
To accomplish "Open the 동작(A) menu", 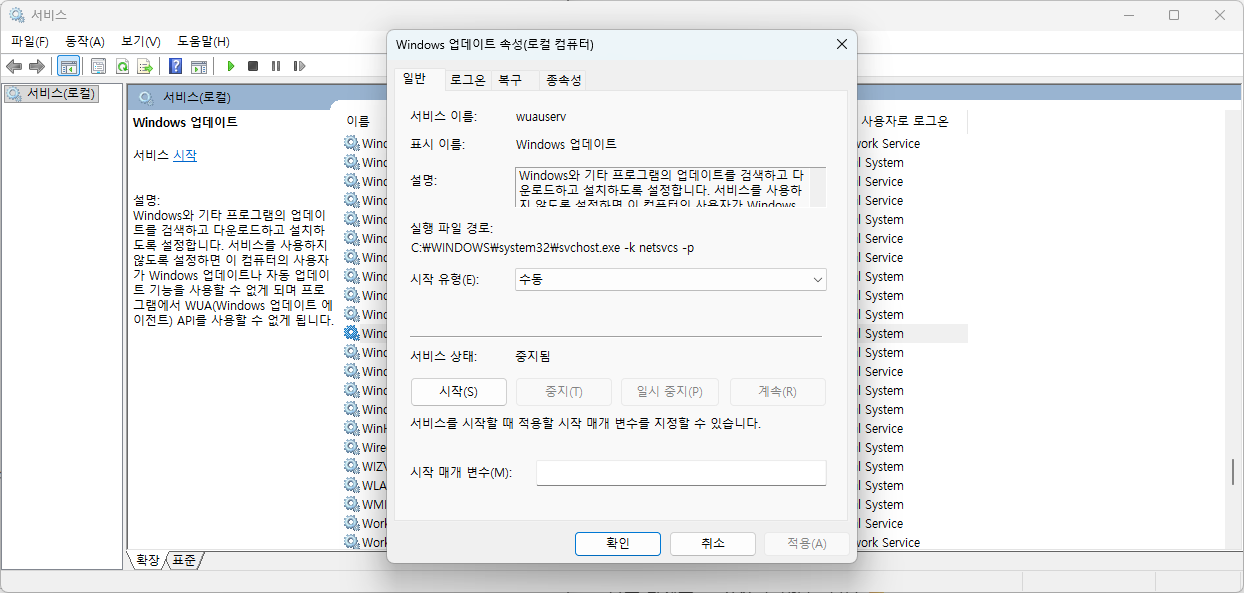I will 85,41.
